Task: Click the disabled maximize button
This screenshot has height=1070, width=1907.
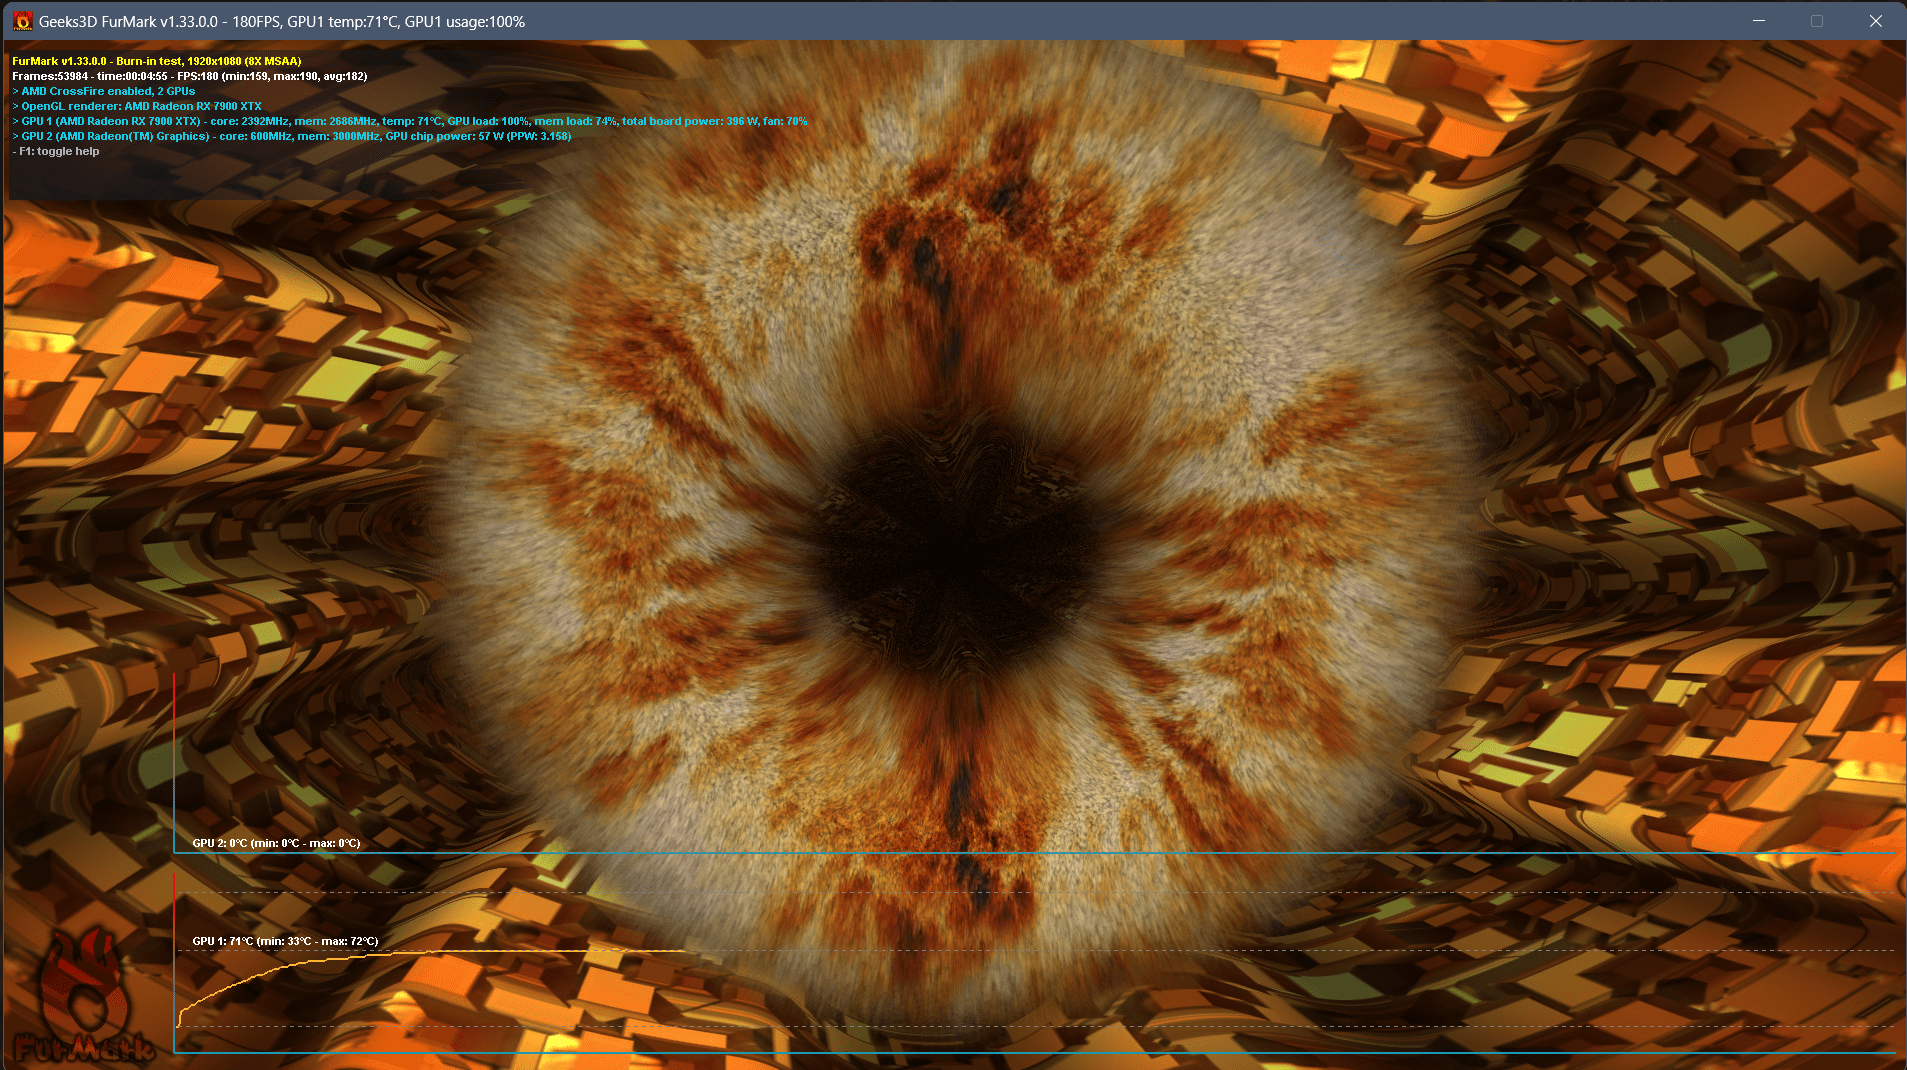Action: click(1817, 21)
